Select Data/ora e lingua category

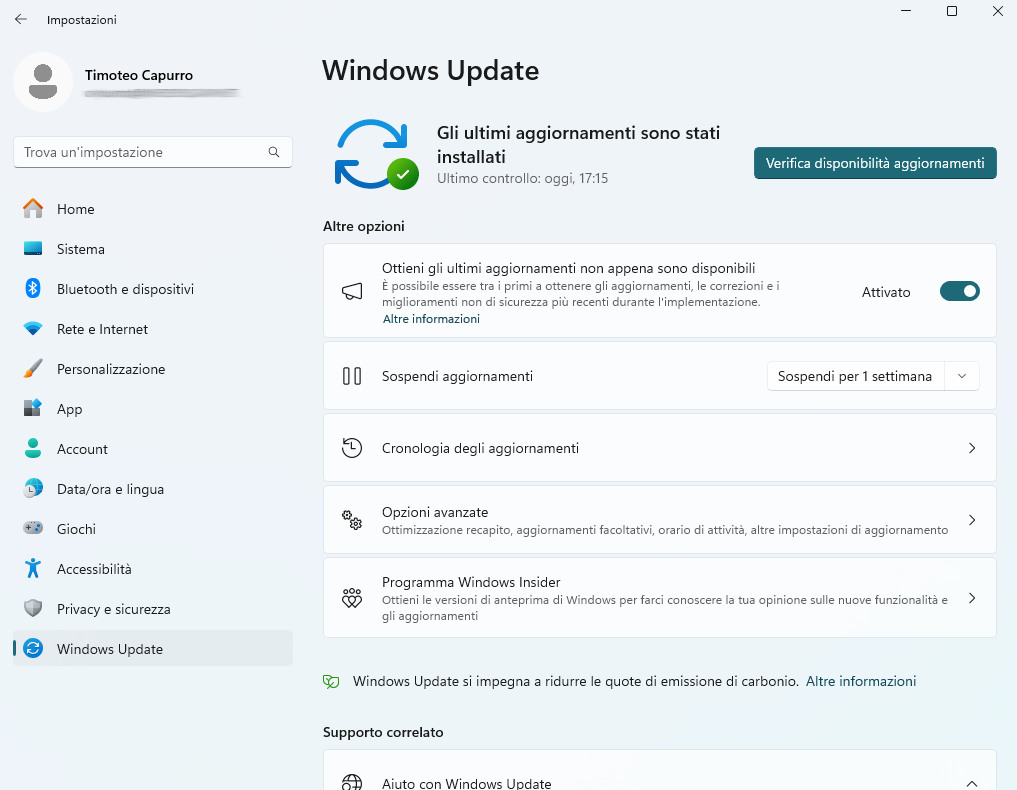point(153,489)
